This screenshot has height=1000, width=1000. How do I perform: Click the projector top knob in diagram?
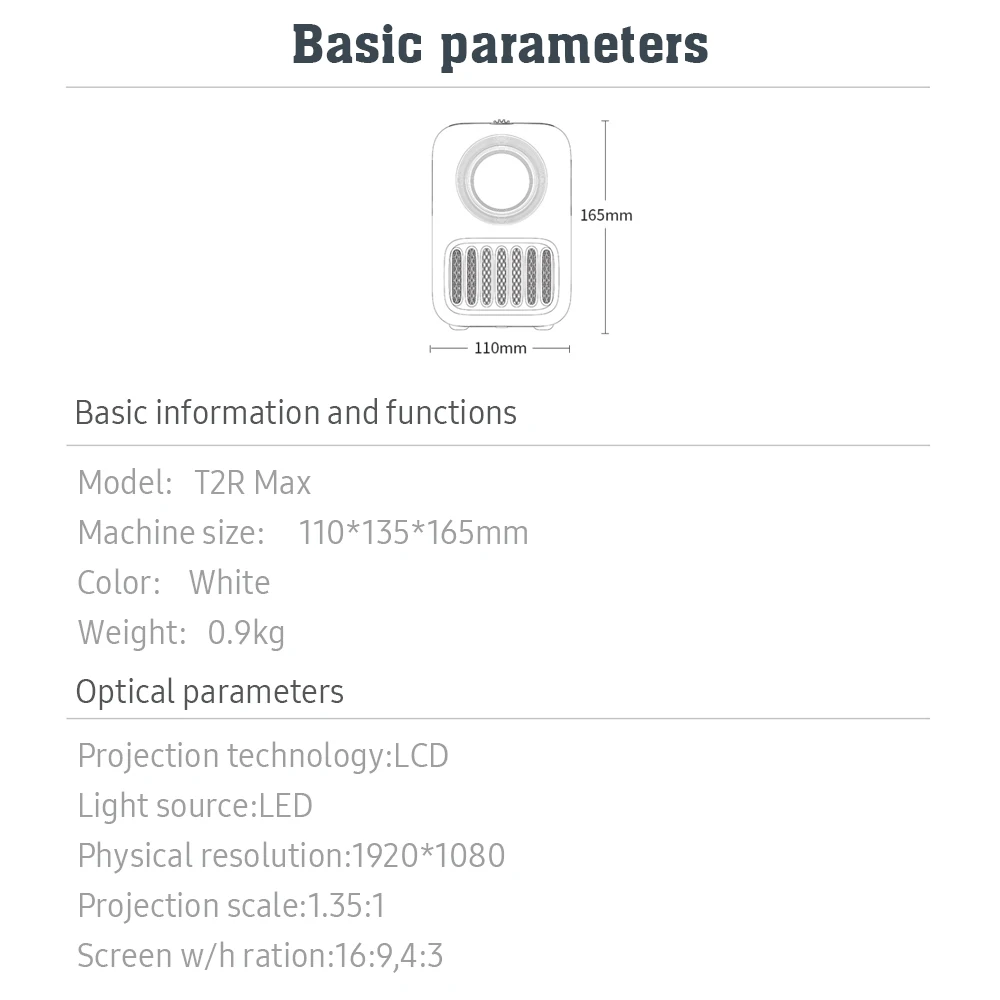pos(501,121)
